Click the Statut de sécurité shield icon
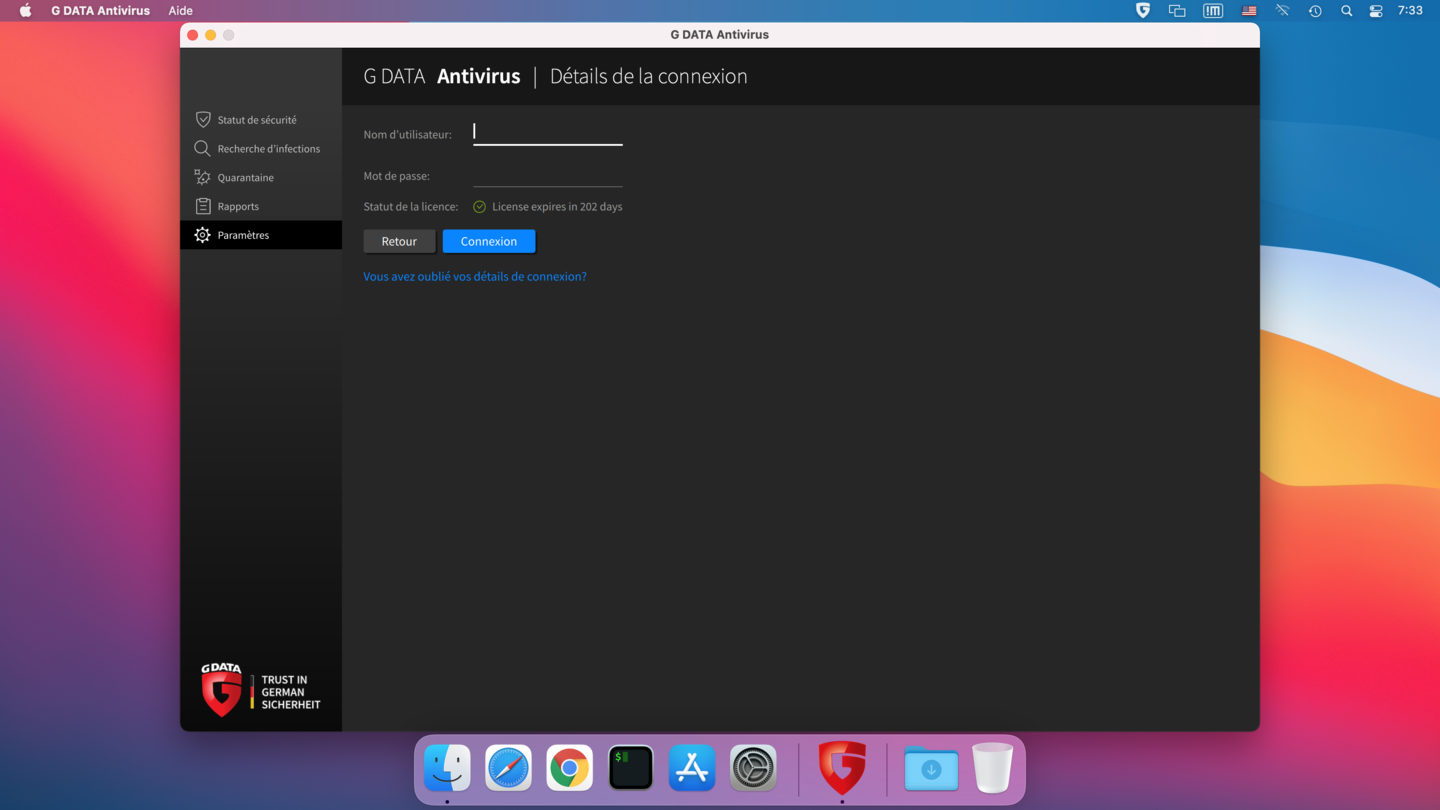Image resolution: width=1440 pixels, height=810 pixels. (x=203, y=120)
